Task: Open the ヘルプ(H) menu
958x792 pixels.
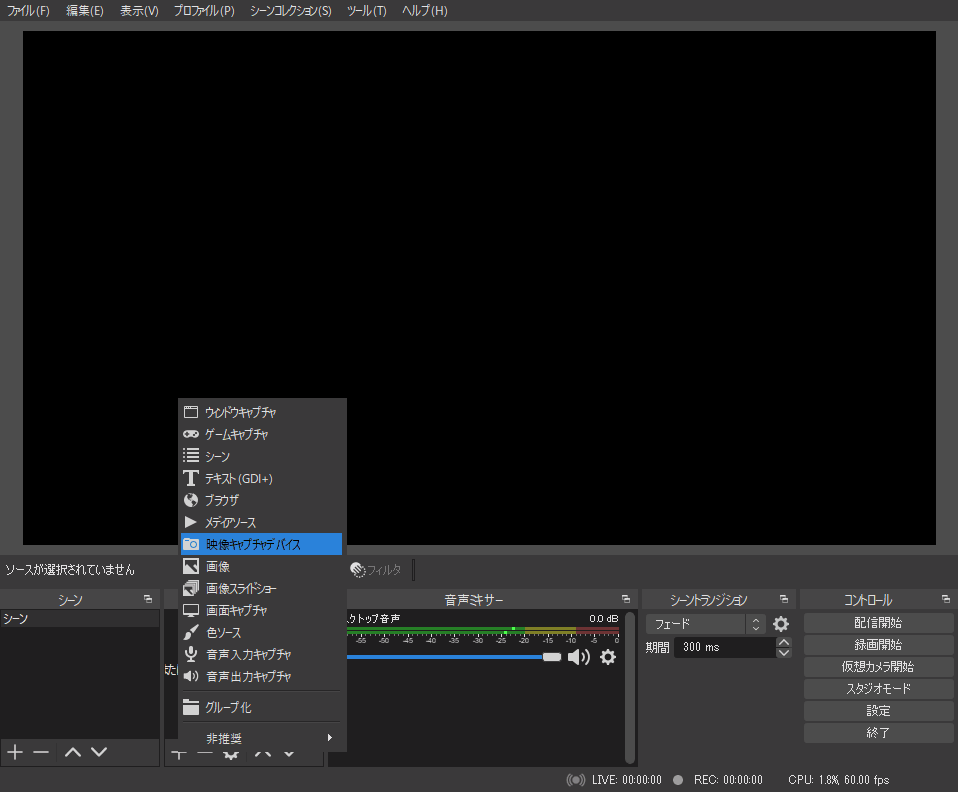Action: pos(425,11)
